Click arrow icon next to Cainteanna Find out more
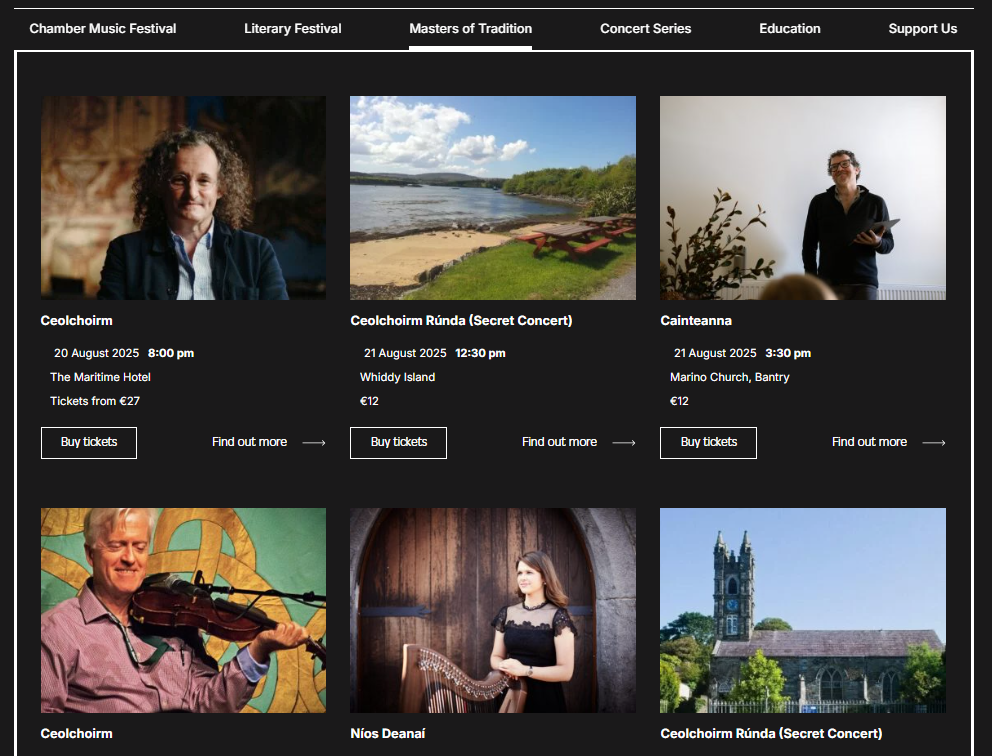The width and height of the screenshot is (992, 756). tap(934, 443)
